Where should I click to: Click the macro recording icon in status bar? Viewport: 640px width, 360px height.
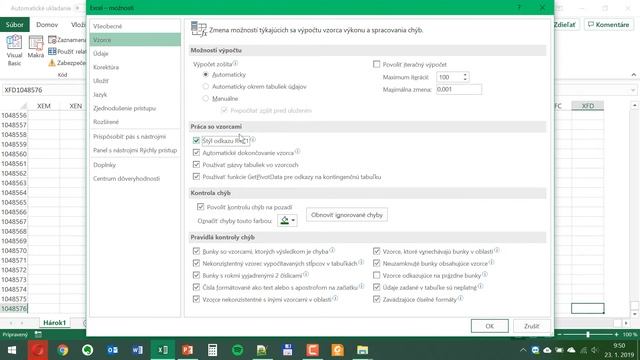click(x=38, y=334)
